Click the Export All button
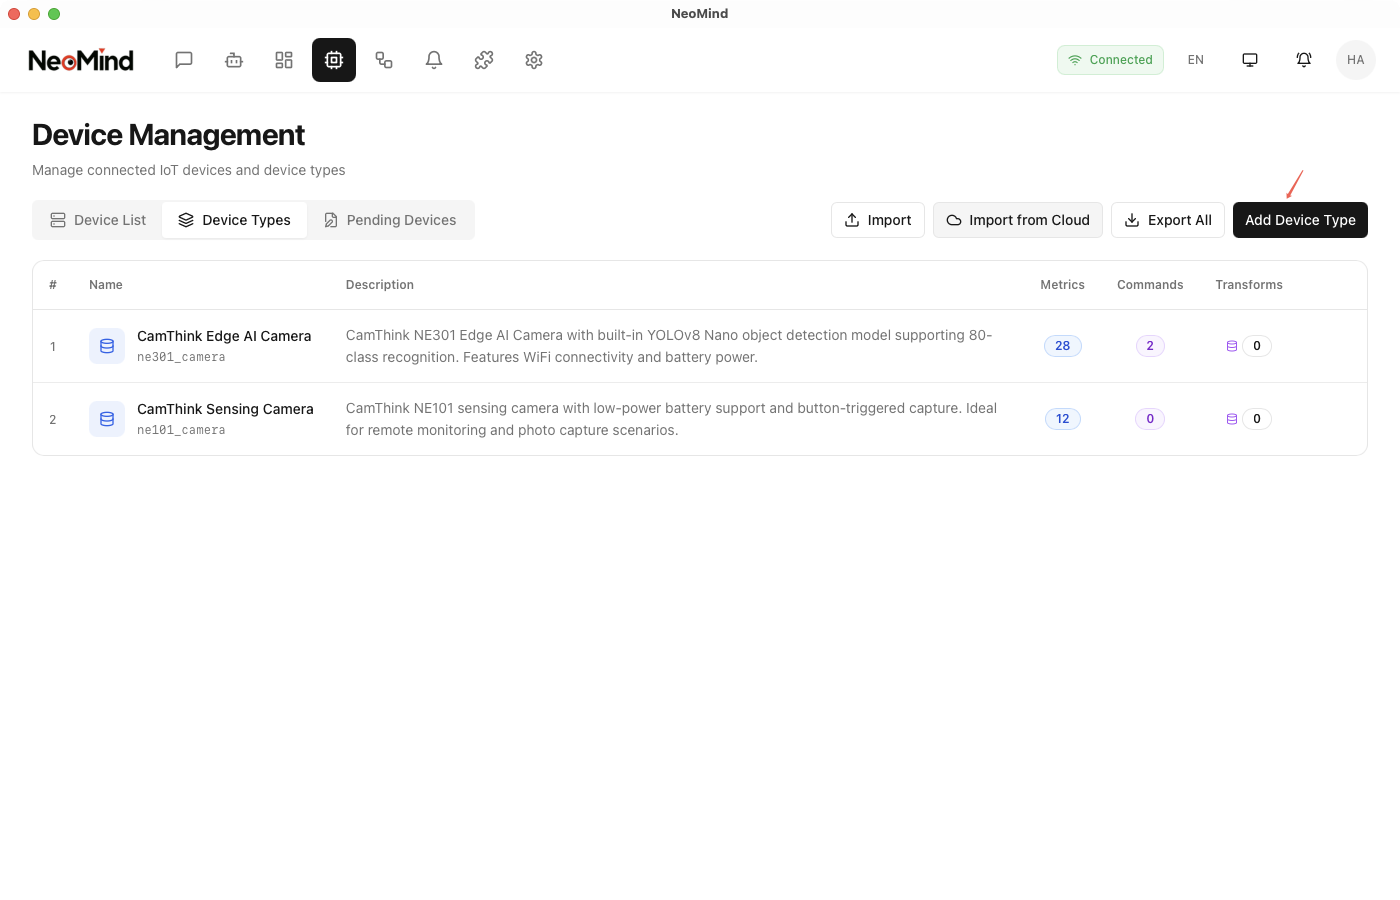The height and width of the screenshot is (900, 1400). [1168, 220]
